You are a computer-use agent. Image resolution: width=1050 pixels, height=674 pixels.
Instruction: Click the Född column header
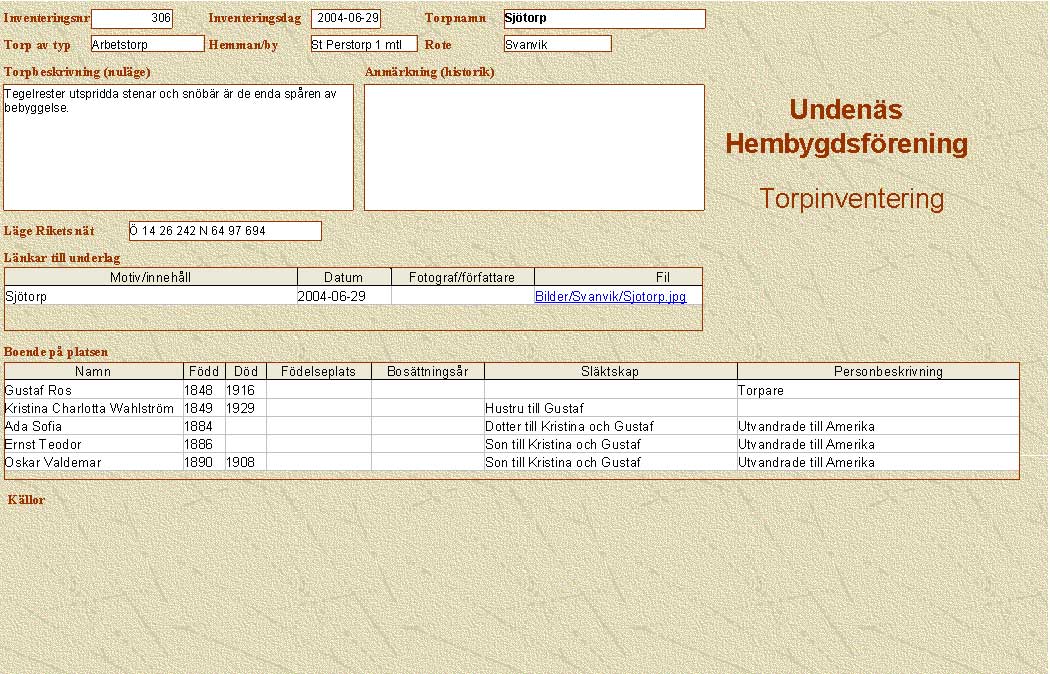(x=204, y=371)
